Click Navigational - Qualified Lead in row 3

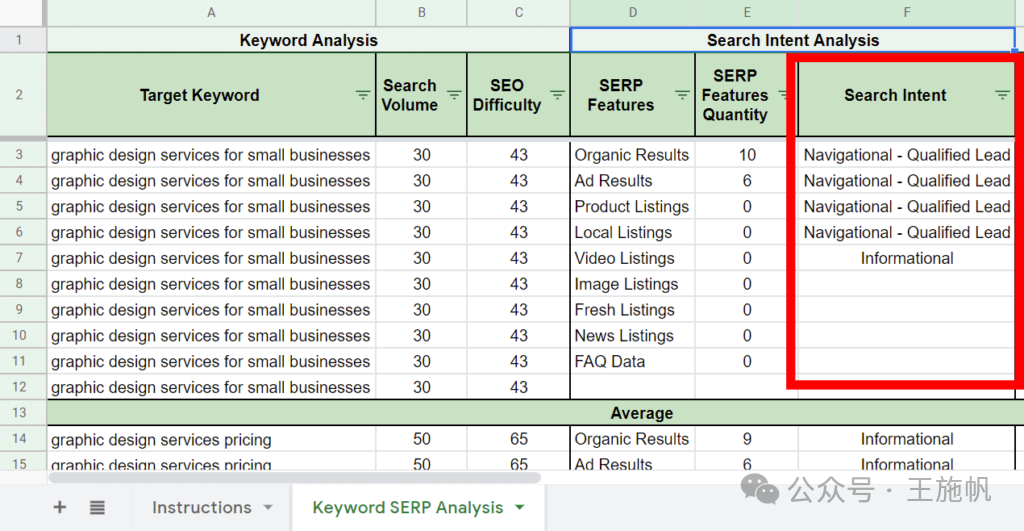point(906,155)
